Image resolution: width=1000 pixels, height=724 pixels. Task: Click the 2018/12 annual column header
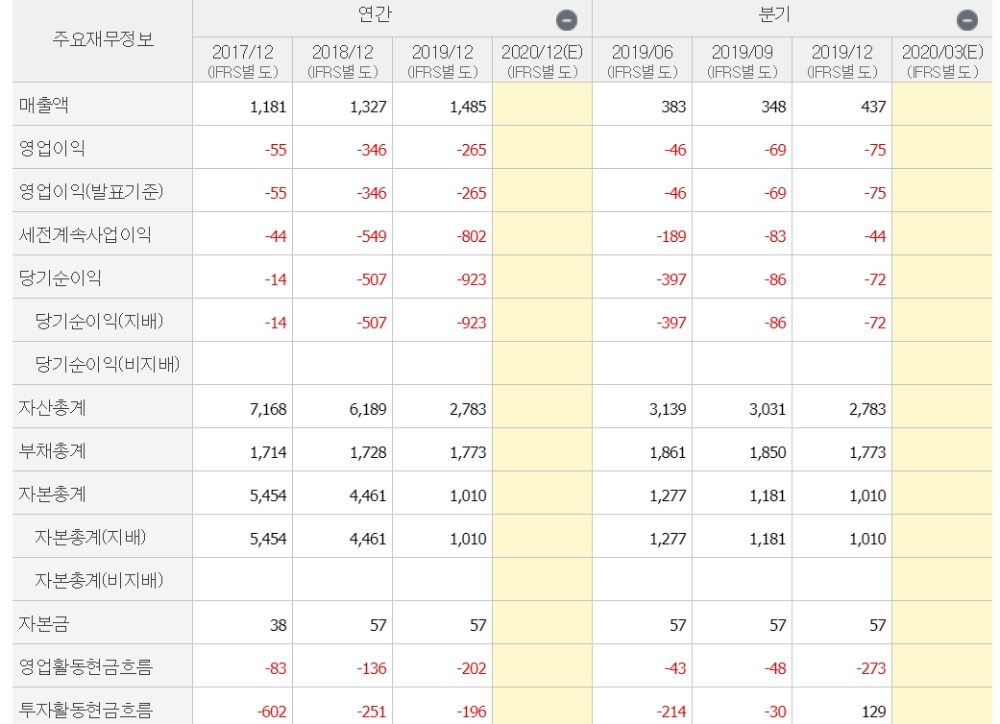click(342, 60)
